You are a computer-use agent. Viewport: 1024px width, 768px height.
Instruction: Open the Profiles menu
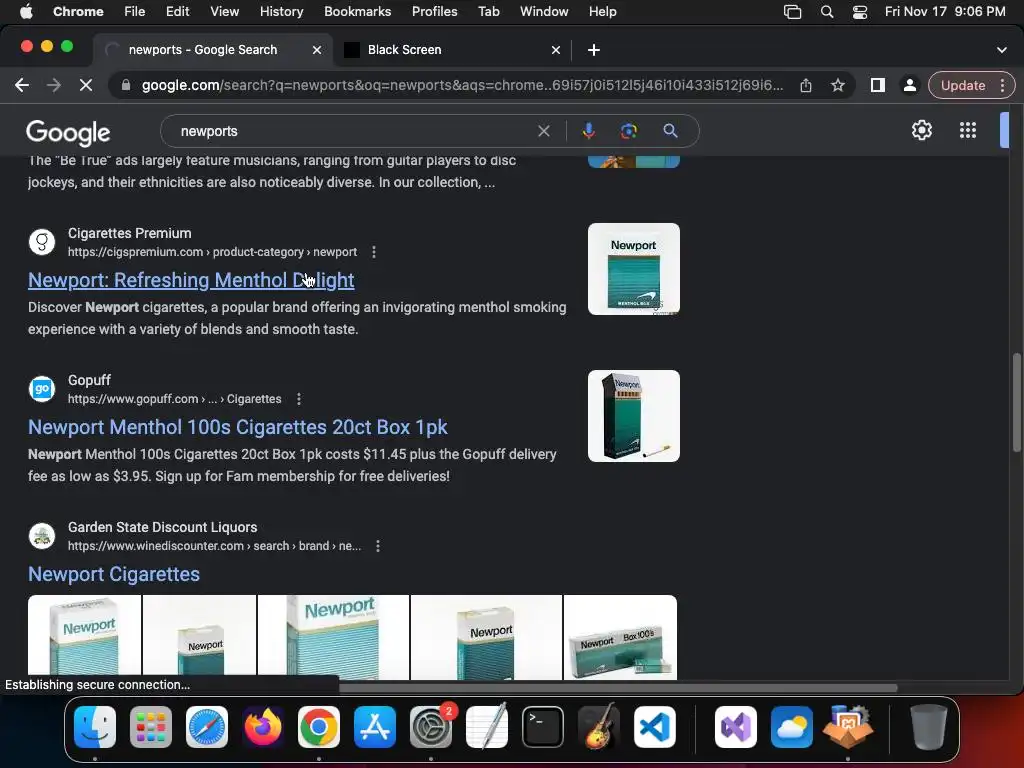coord(434,11)
